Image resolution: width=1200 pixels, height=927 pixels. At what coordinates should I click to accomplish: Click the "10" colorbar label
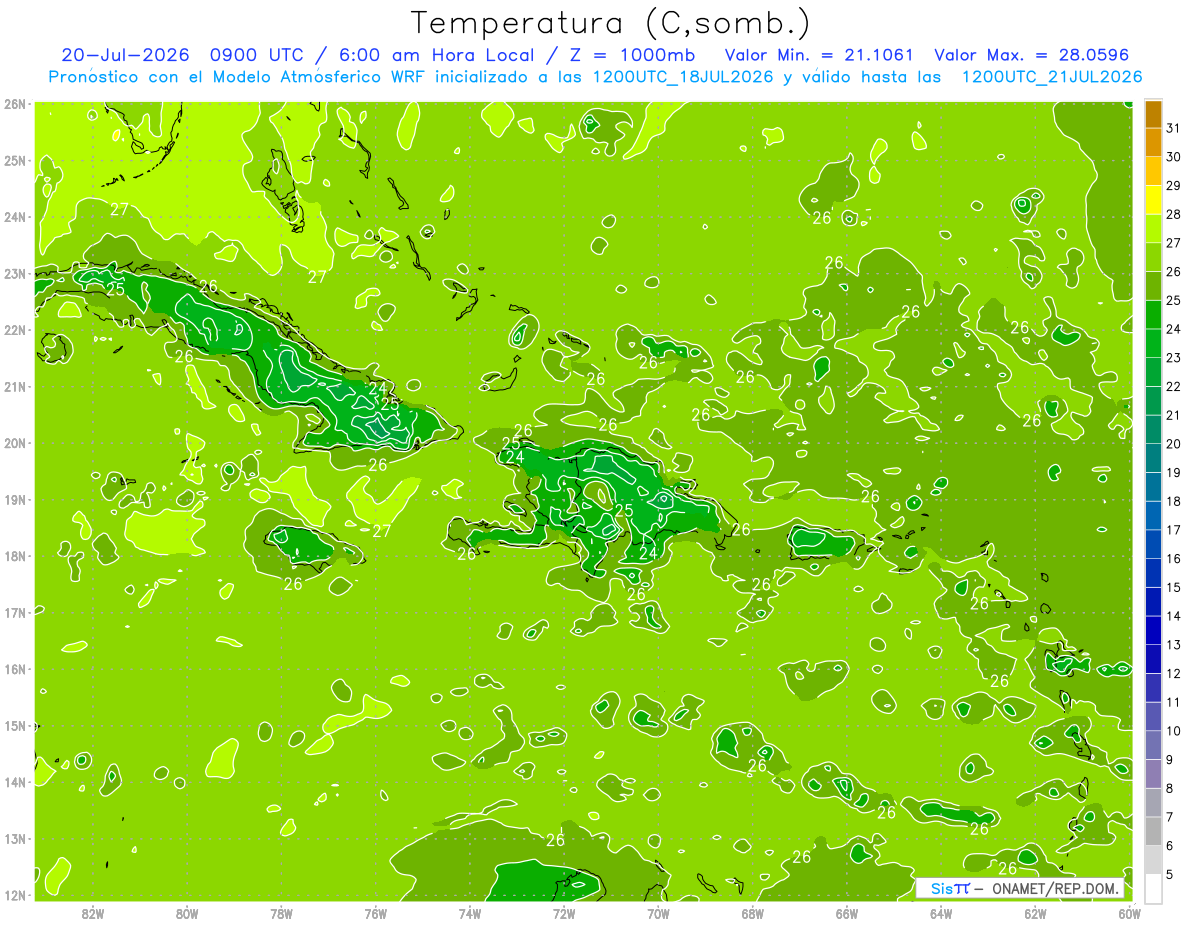coord(1173,730)
